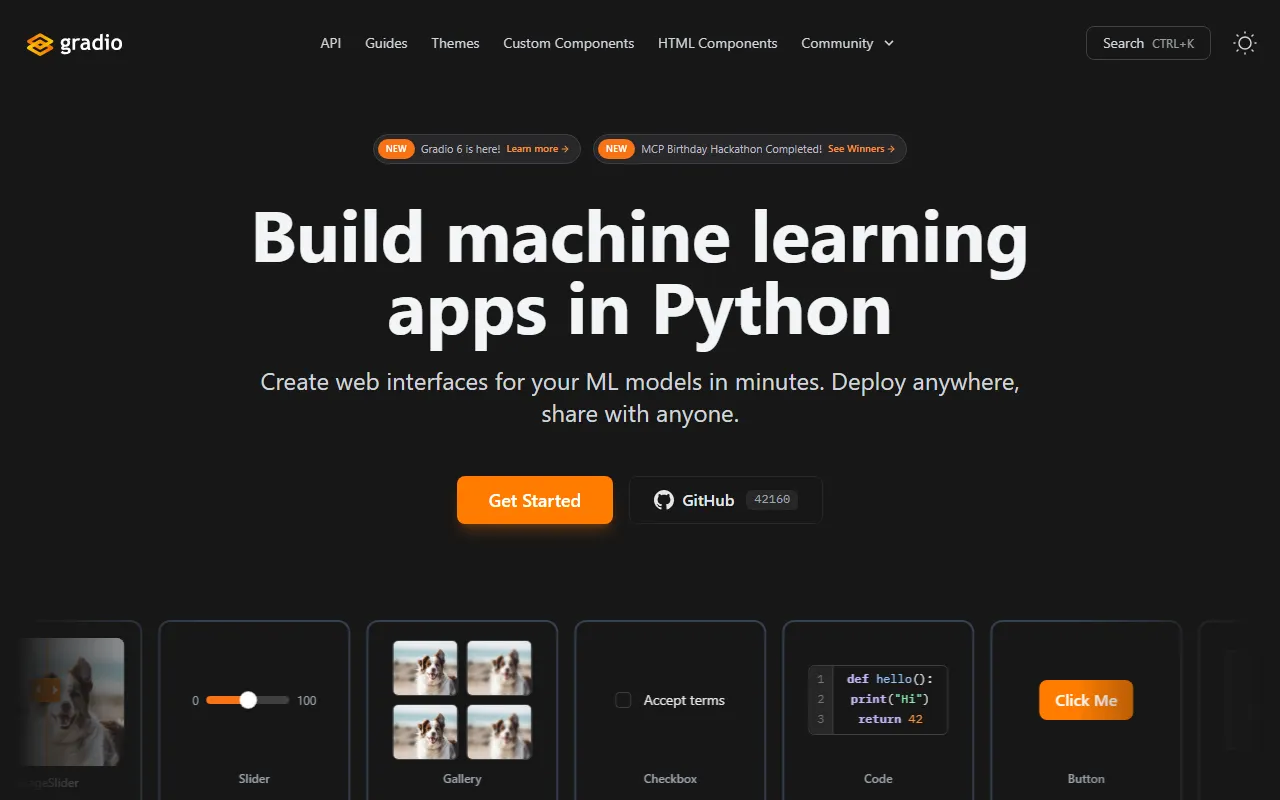Open the API menu item
This screenshot has width=1280, height=800.
330,43
